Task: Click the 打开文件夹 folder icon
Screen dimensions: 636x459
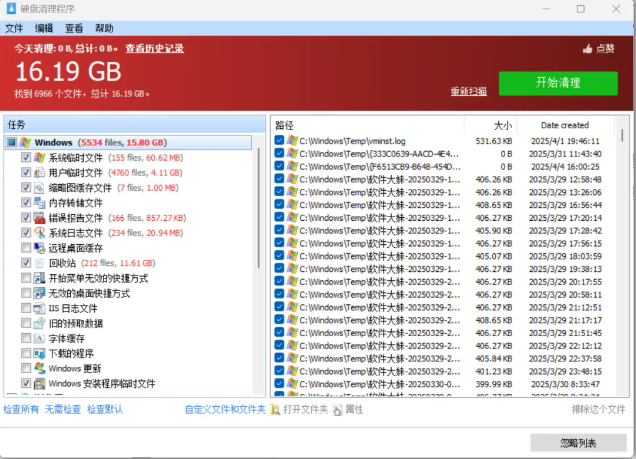Action: click(x=275, y=410)
